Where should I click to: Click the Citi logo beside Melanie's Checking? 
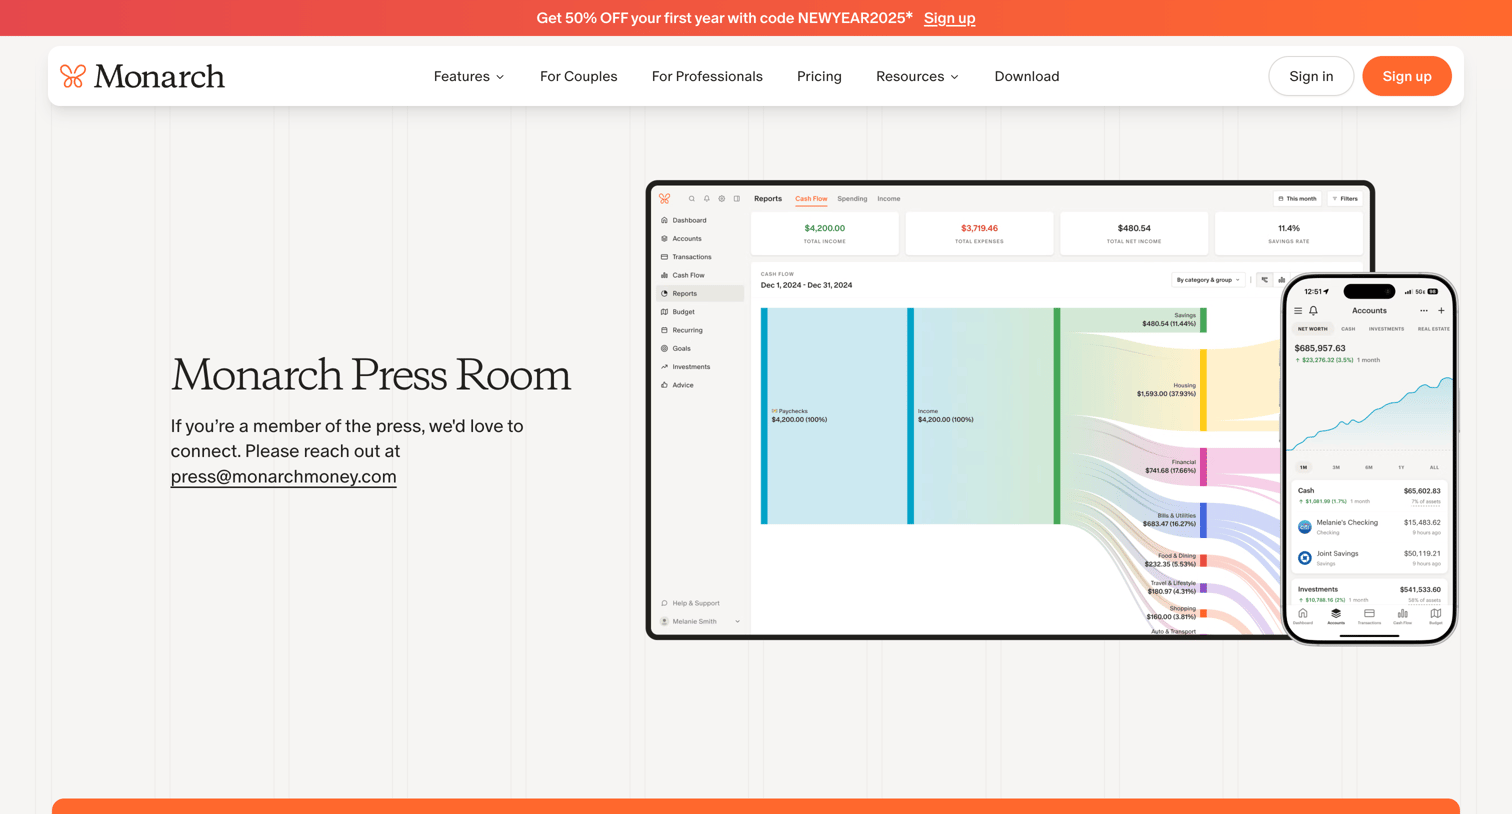tap(1305, 527)
